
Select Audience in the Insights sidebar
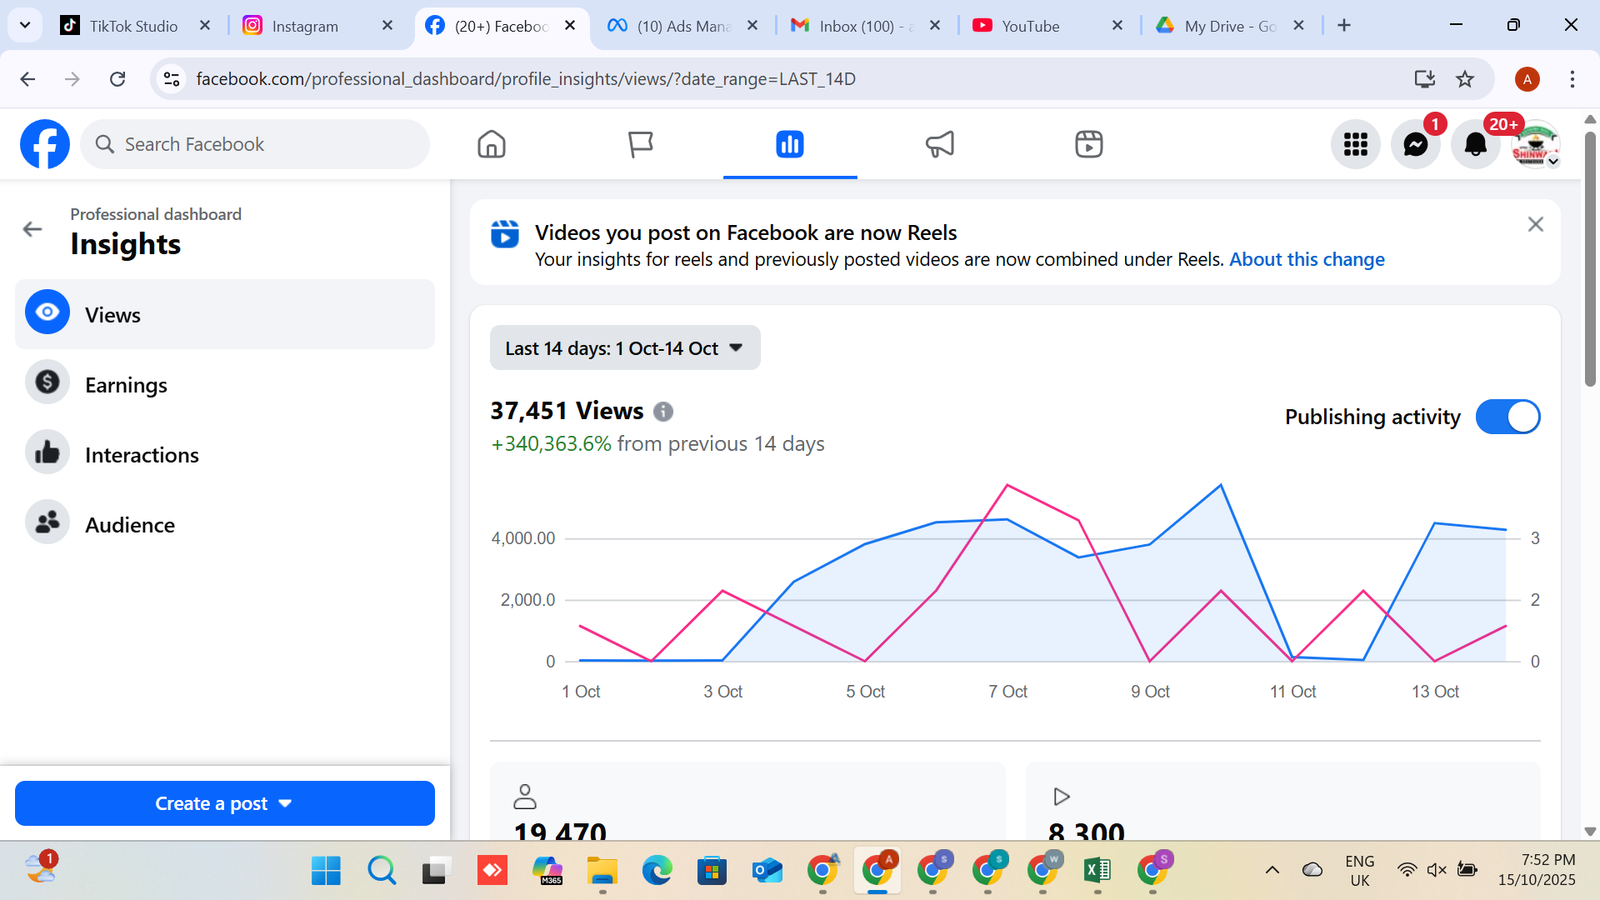(x=130, y=525)
